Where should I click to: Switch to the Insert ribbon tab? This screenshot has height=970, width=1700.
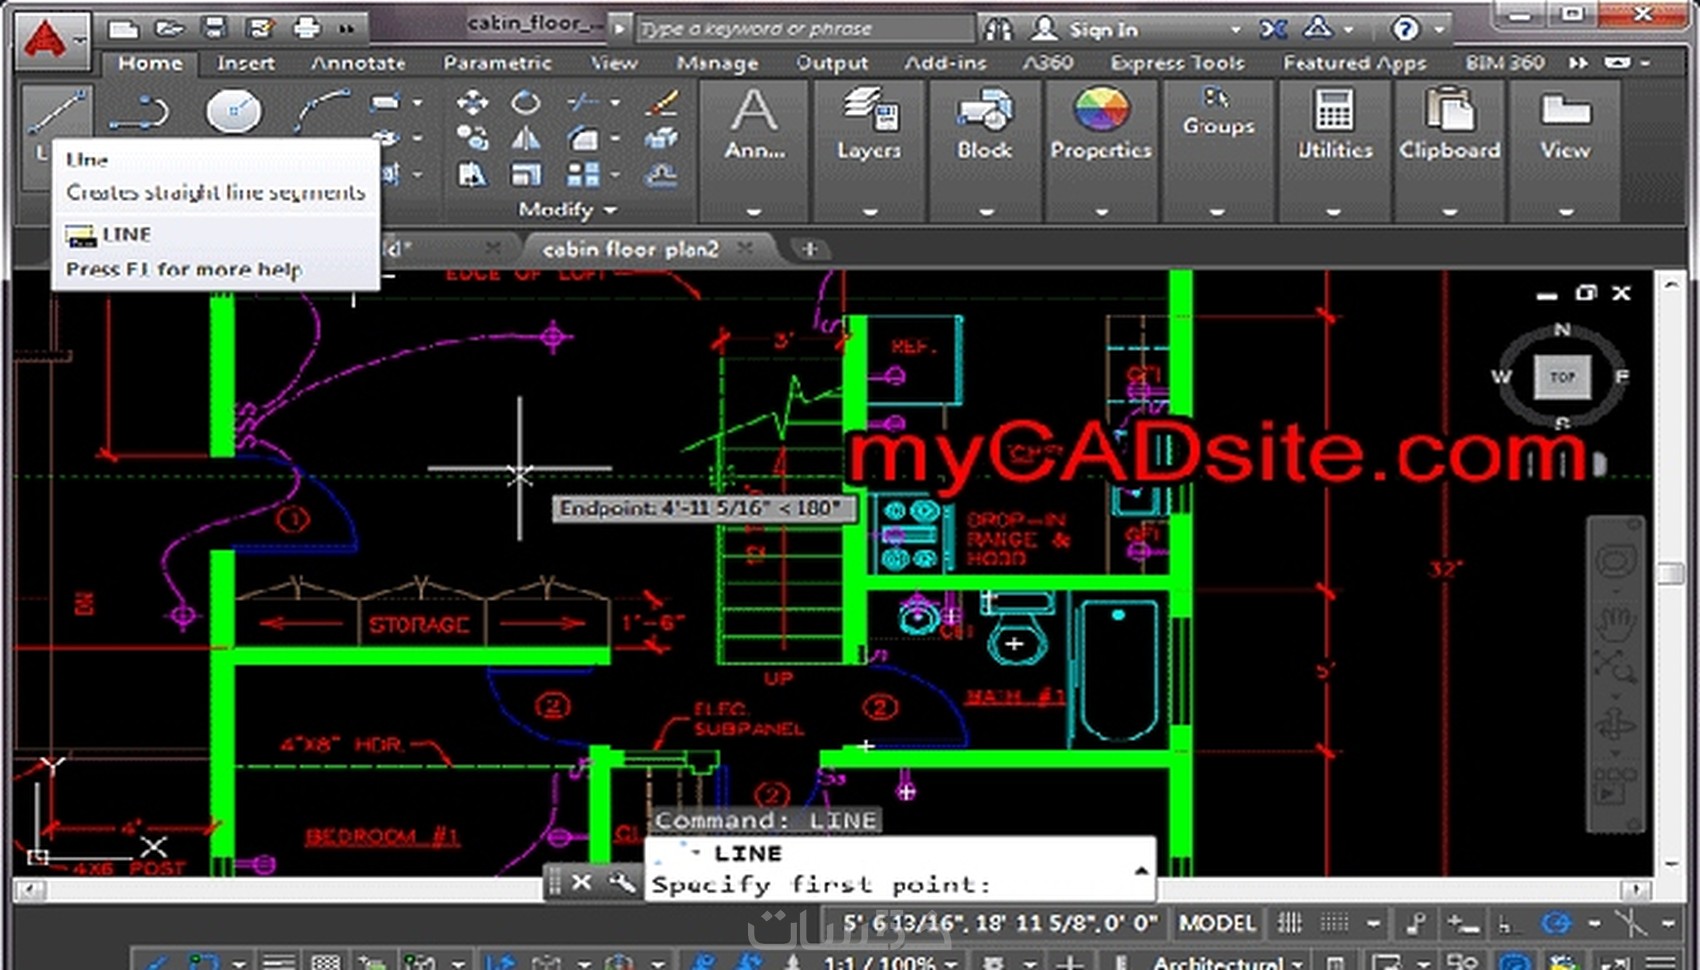point(245,63)
